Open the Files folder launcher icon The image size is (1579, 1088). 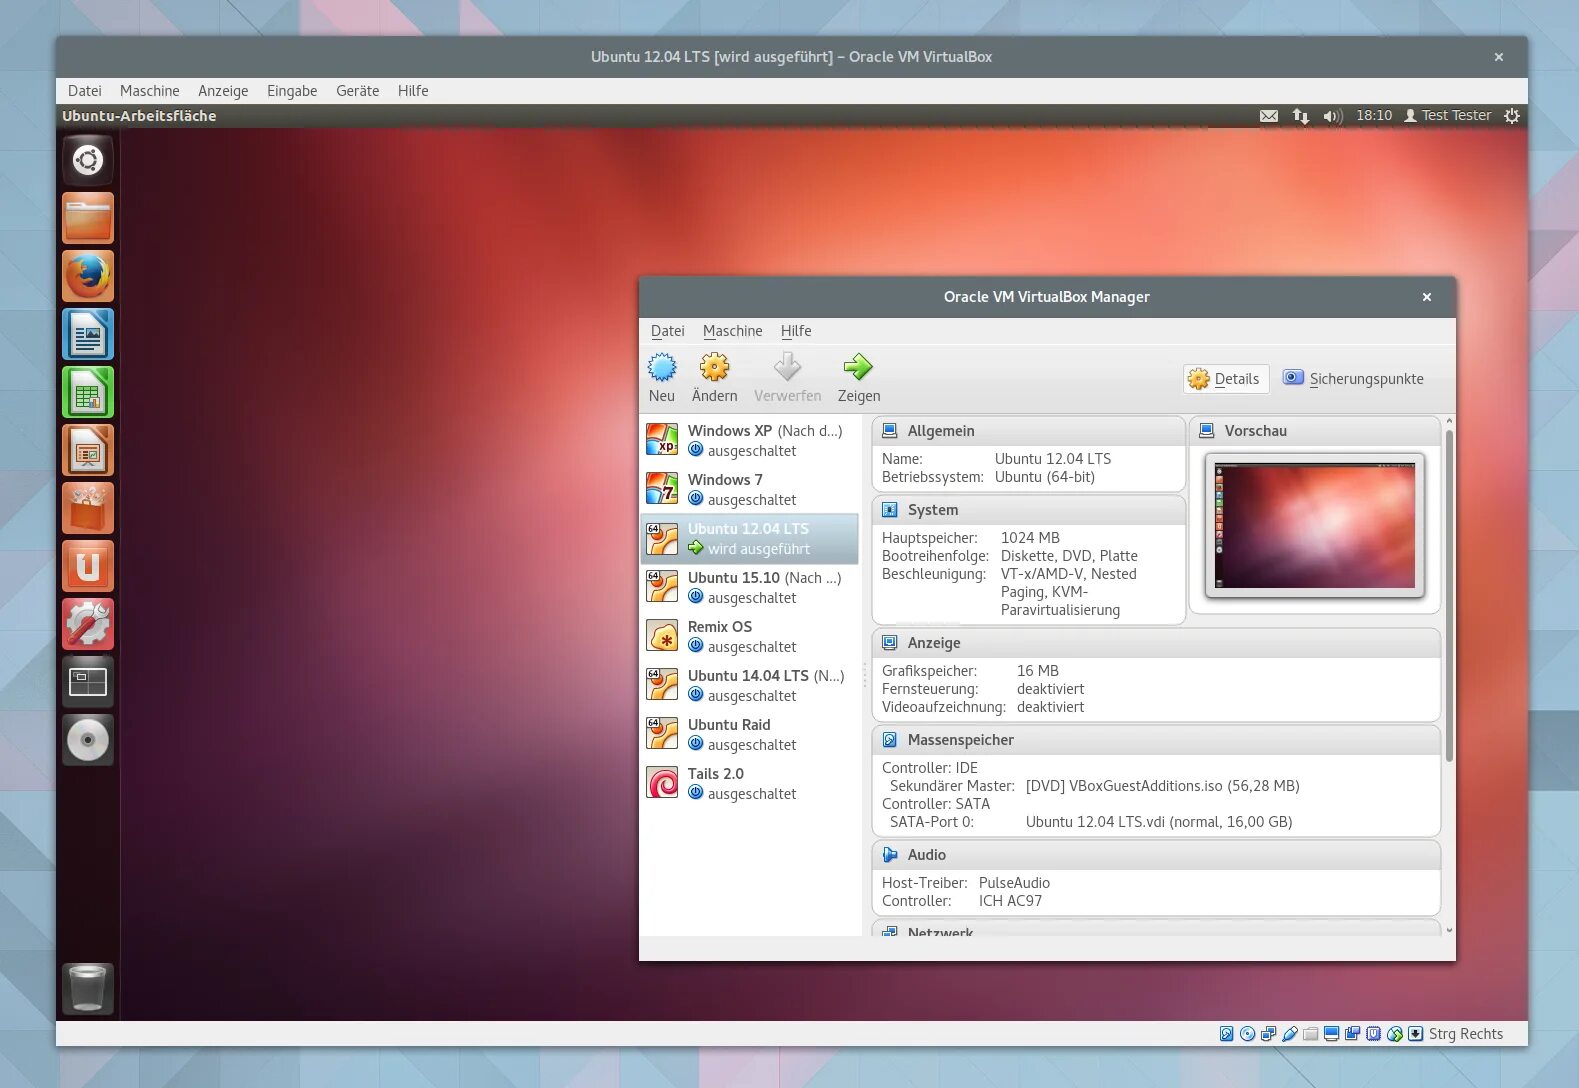tap(88, 218)
